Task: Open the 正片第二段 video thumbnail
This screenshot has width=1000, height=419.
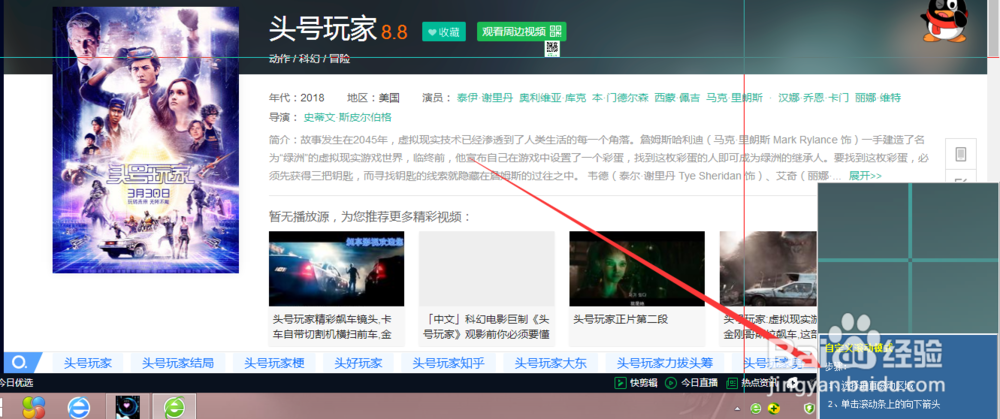Action: [637, 268]
